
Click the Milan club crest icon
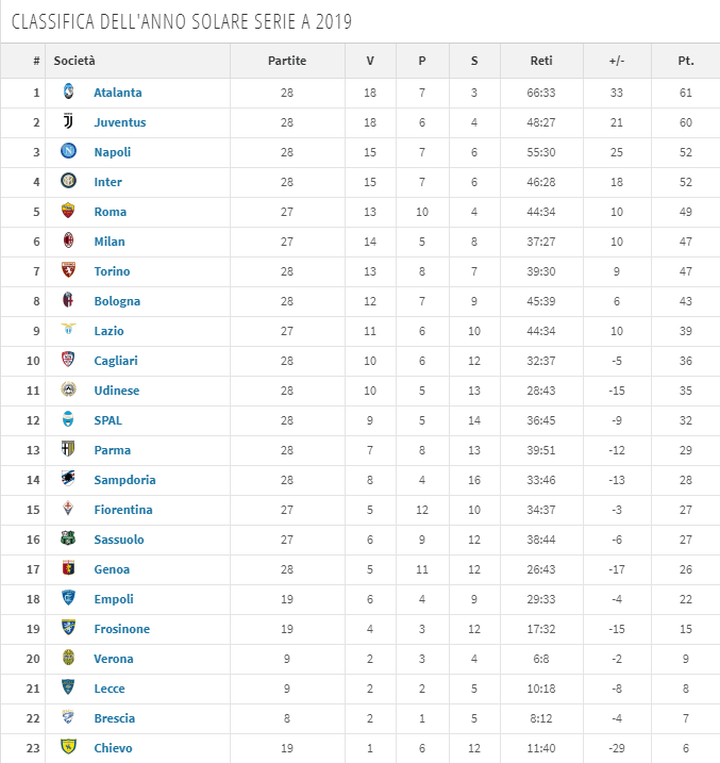click(68, 241)
